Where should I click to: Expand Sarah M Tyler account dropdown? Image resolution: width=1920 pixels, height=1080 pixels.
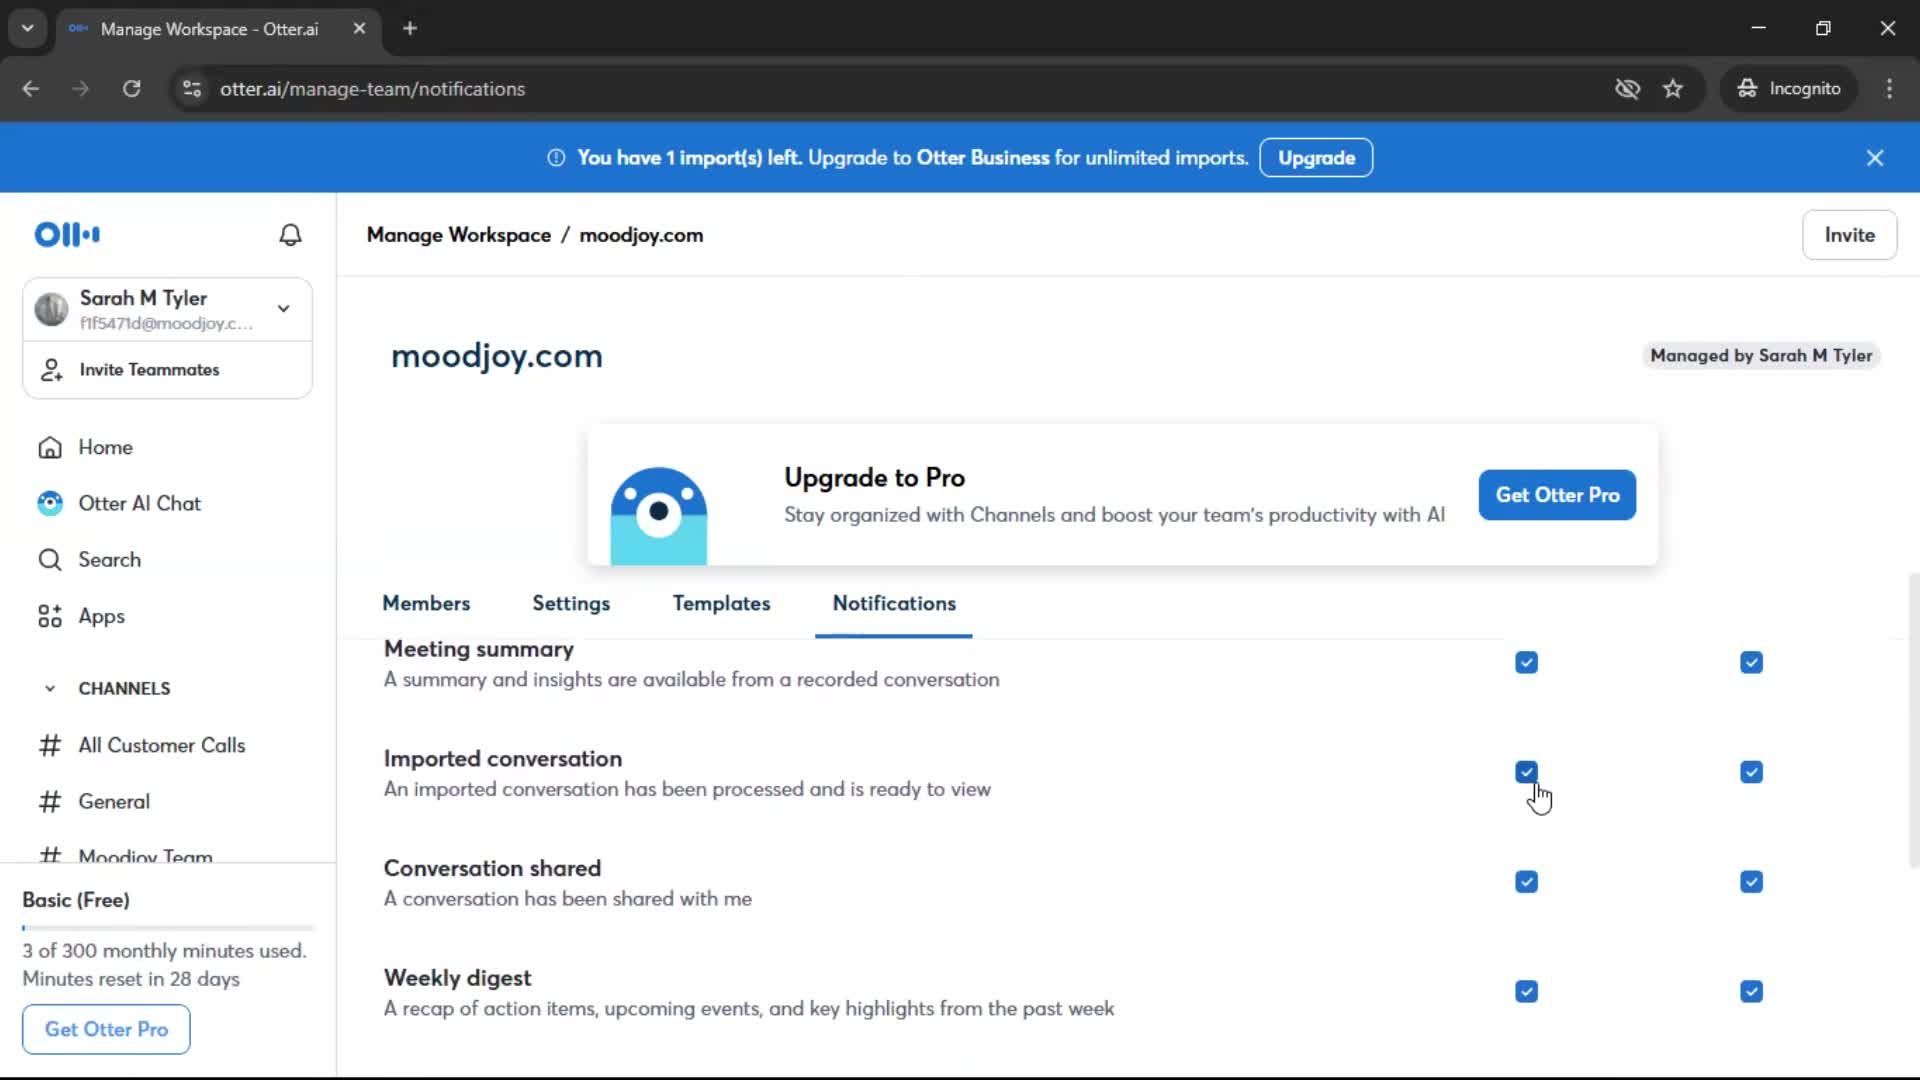284,308
